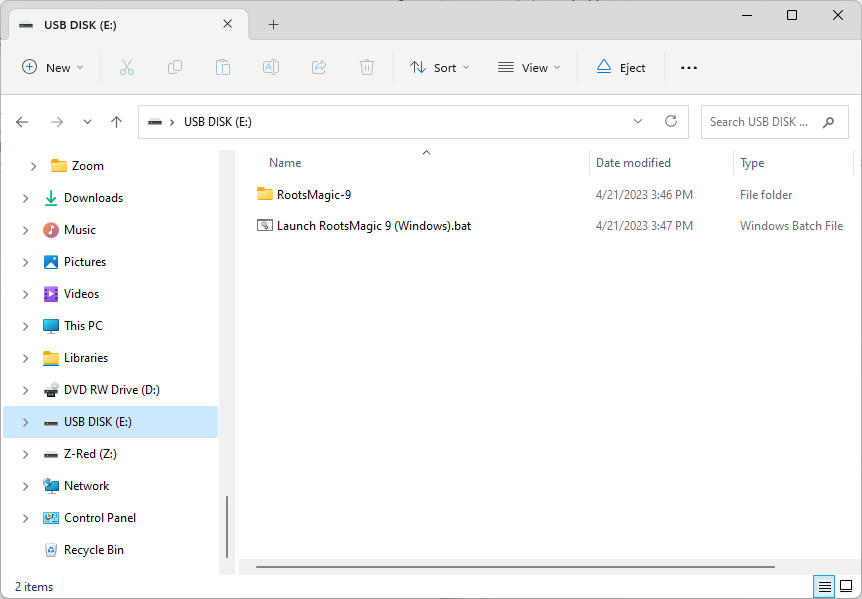Eject the USB disk
This screenshot has height=599, width=862.
point(621,67)
